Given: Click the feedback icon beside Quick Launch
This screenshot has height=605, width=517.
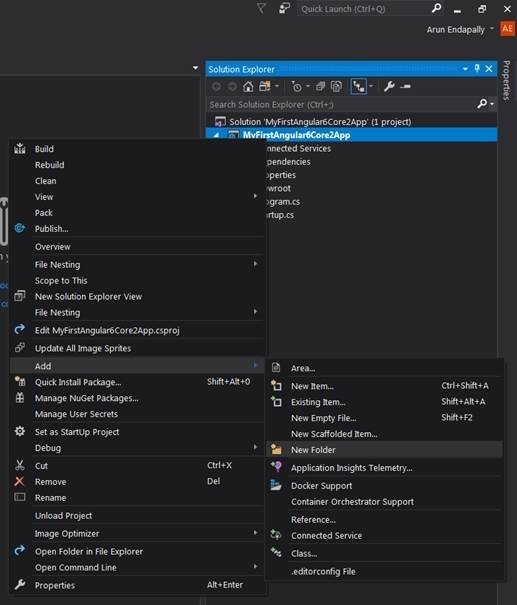Looking at the screenshot, I should (x=284, y=8).
